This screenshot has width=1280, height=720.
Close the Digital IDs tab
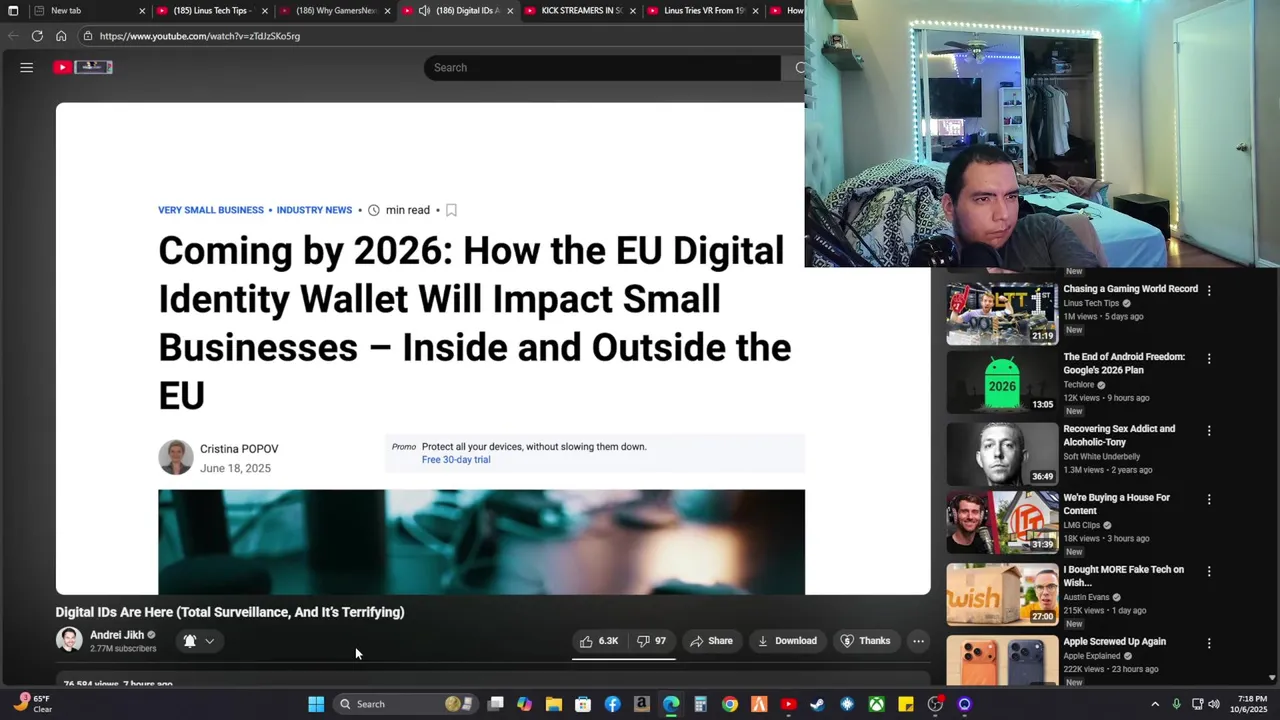point(510,11)
